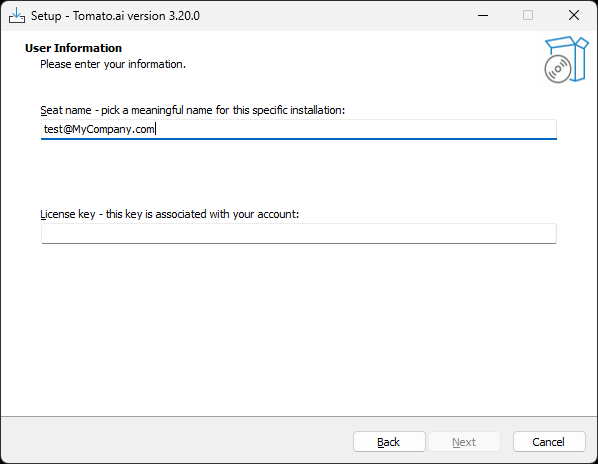Click the Setup - Tomato.ai title text
Viewport: 598px width, 464px height.
pos(115,16)
